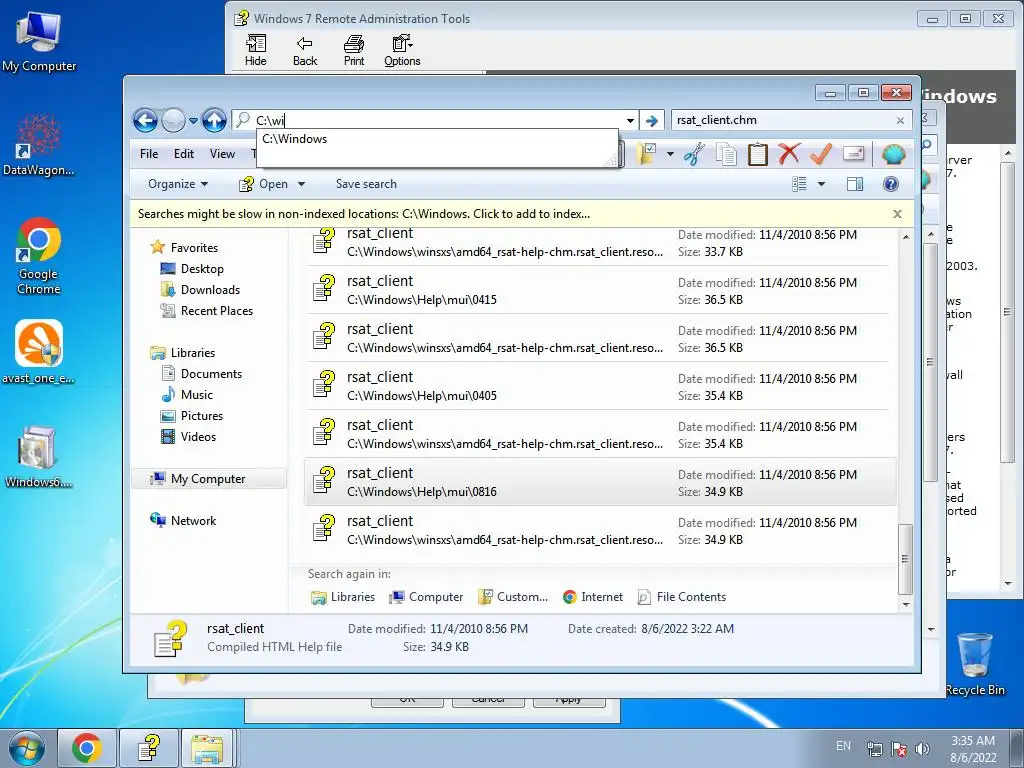Go Back in the Remote Administration Tools help

(304, 51)
